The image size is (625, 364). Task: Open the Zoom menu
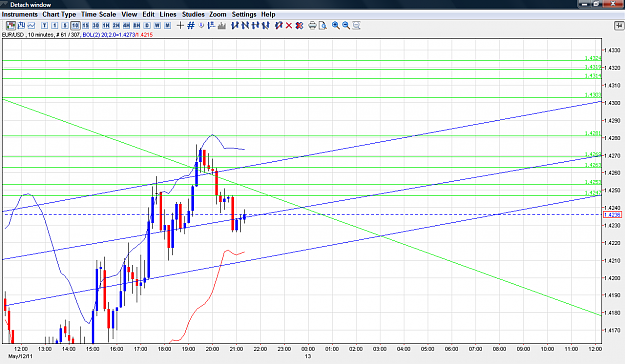(x=218, y=14)
